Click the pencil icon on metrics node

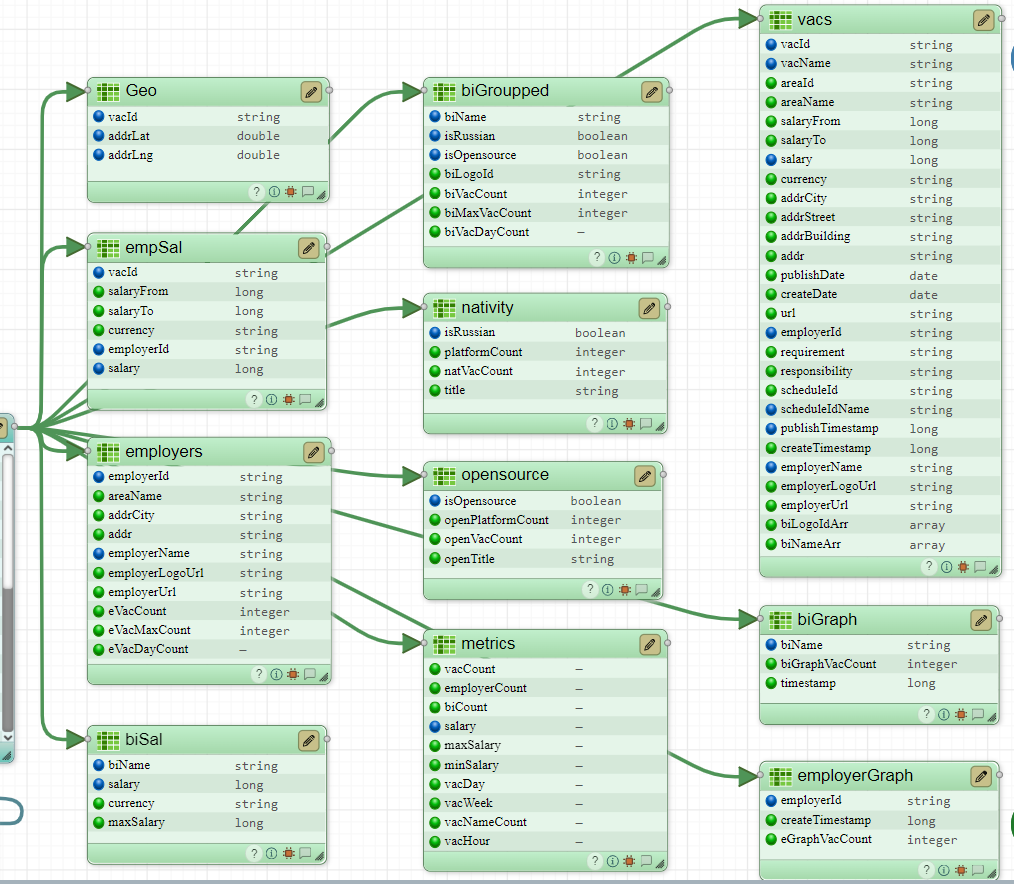pos(649,644)
